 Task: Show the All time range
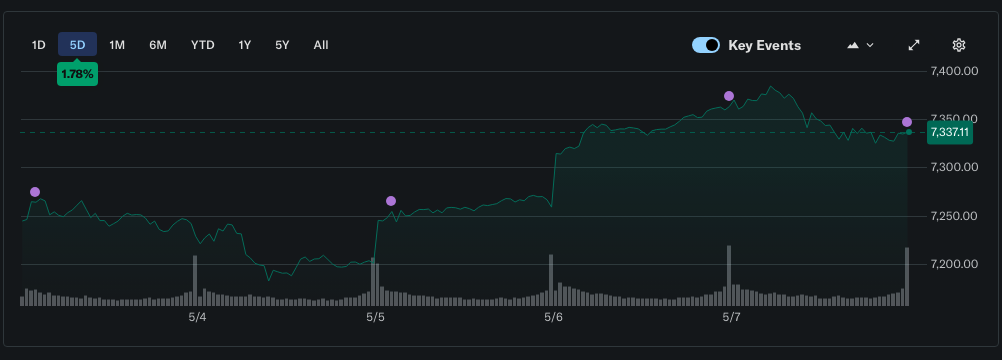pos(321,45)
